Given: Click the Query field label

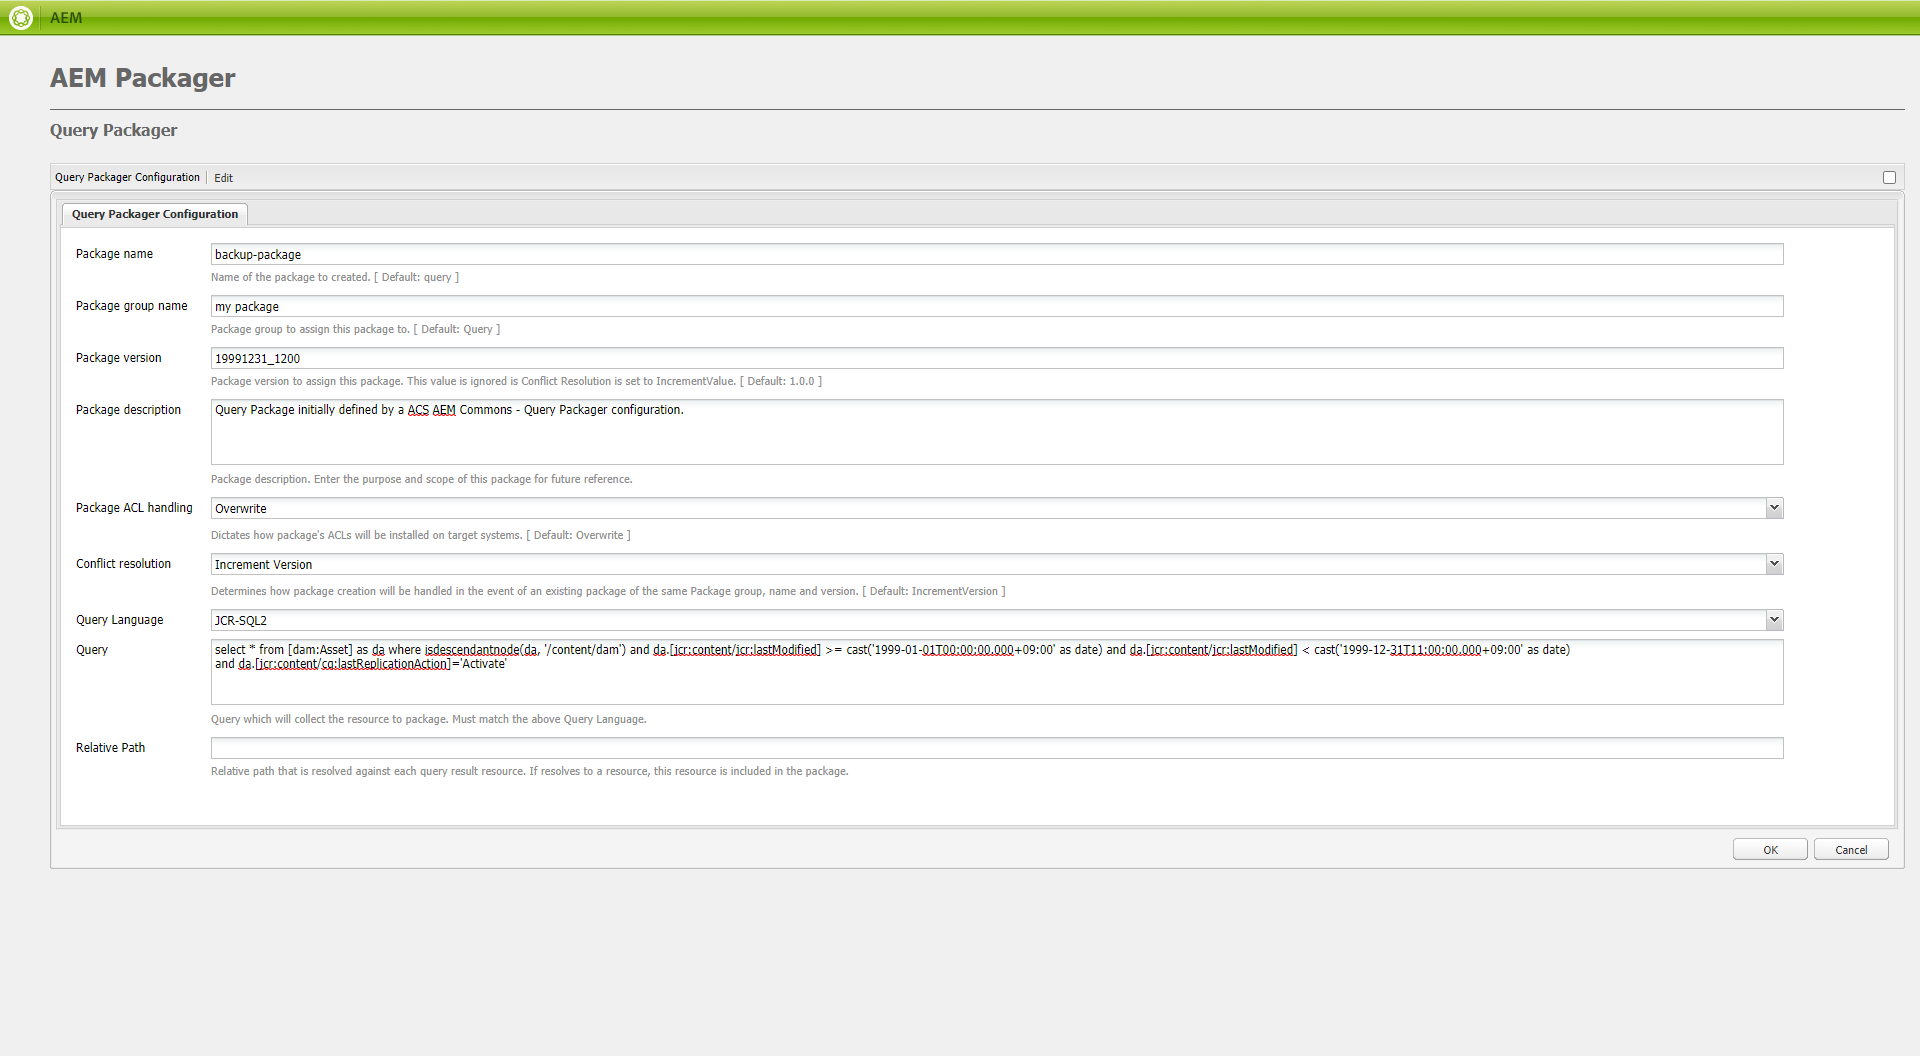Looking at the screenshot, I should pyautogui.click(x=92, y=650).
